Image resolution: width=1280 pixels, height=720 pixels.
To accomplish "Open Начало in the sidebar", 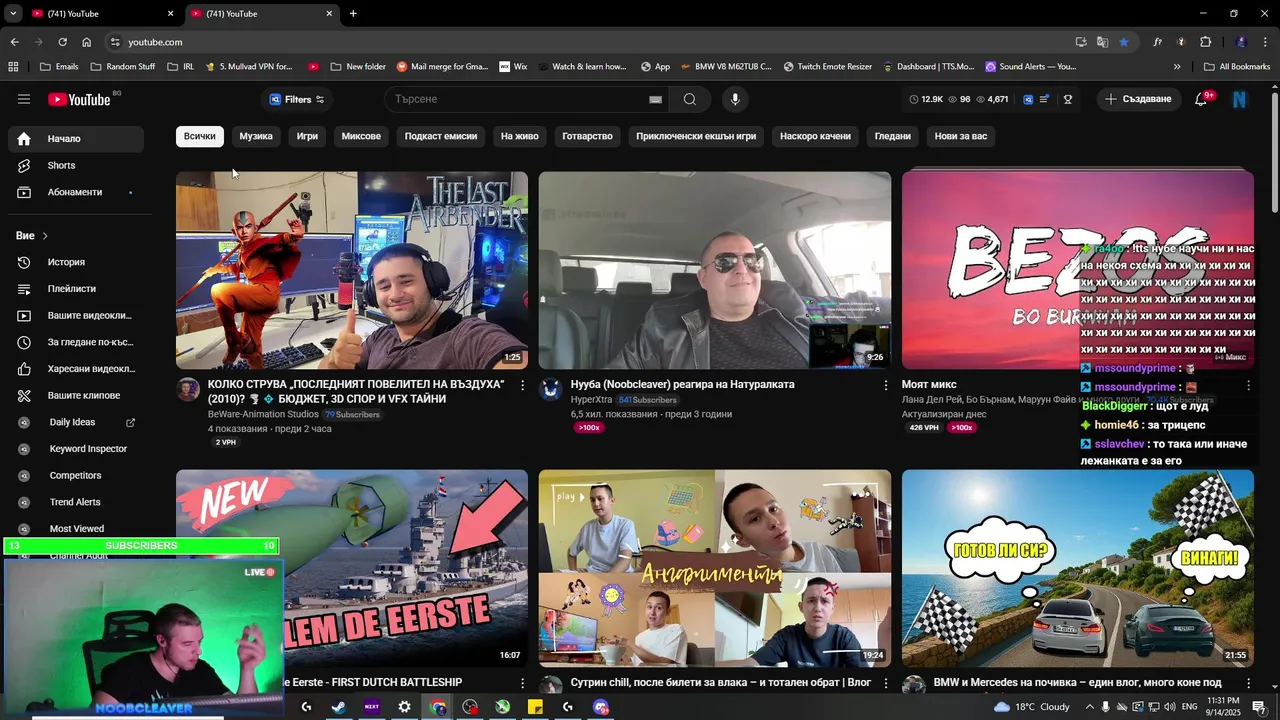I will click(76, 139).
